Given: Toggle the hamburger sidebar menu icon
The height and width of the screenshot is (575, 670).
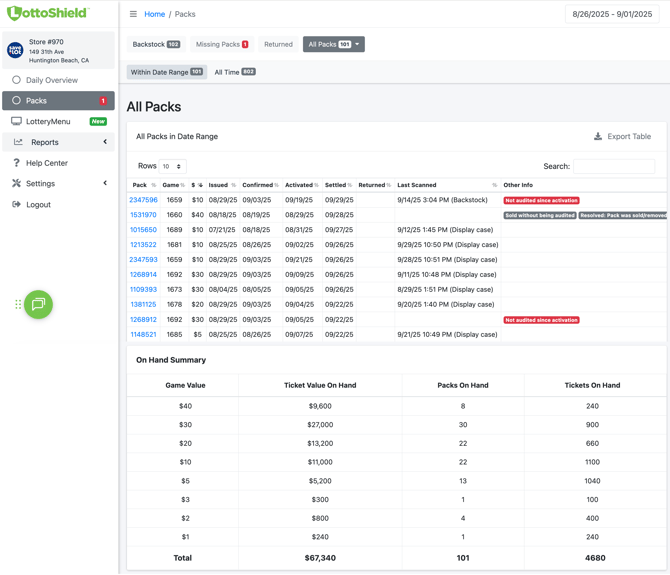Looking at the screenshot, I should tap(133, 14).
